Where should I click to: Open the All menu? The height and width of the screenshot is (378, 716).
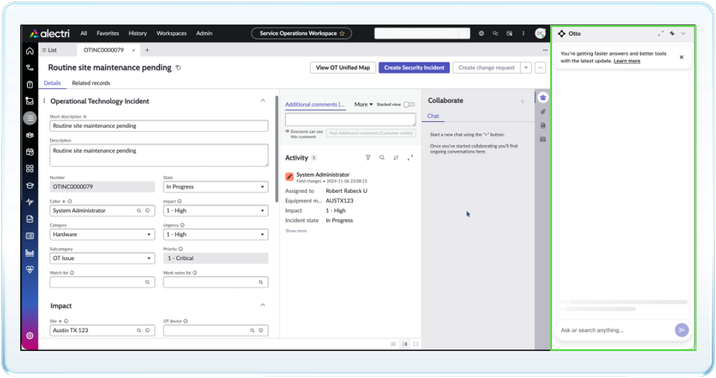coord(84,33)
